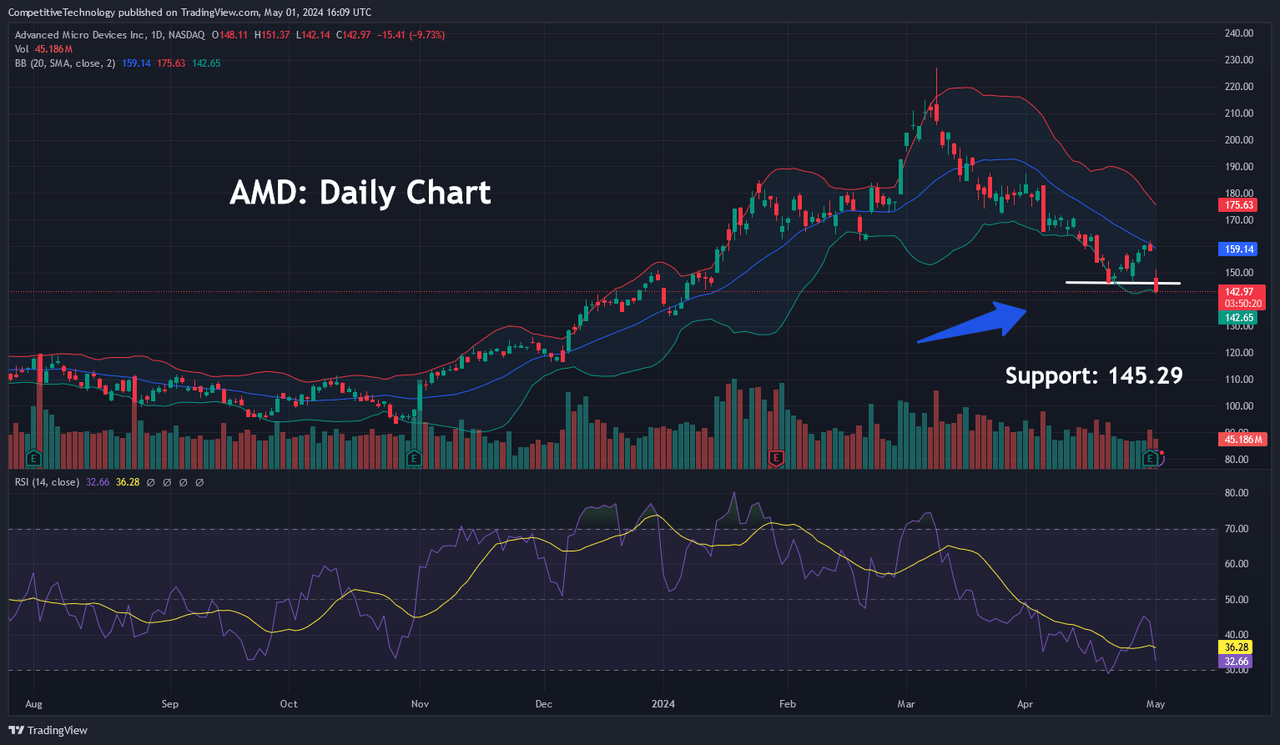Click the Apr label on the time axis
Screen dimensions: 1280x745
[1027, 703]
